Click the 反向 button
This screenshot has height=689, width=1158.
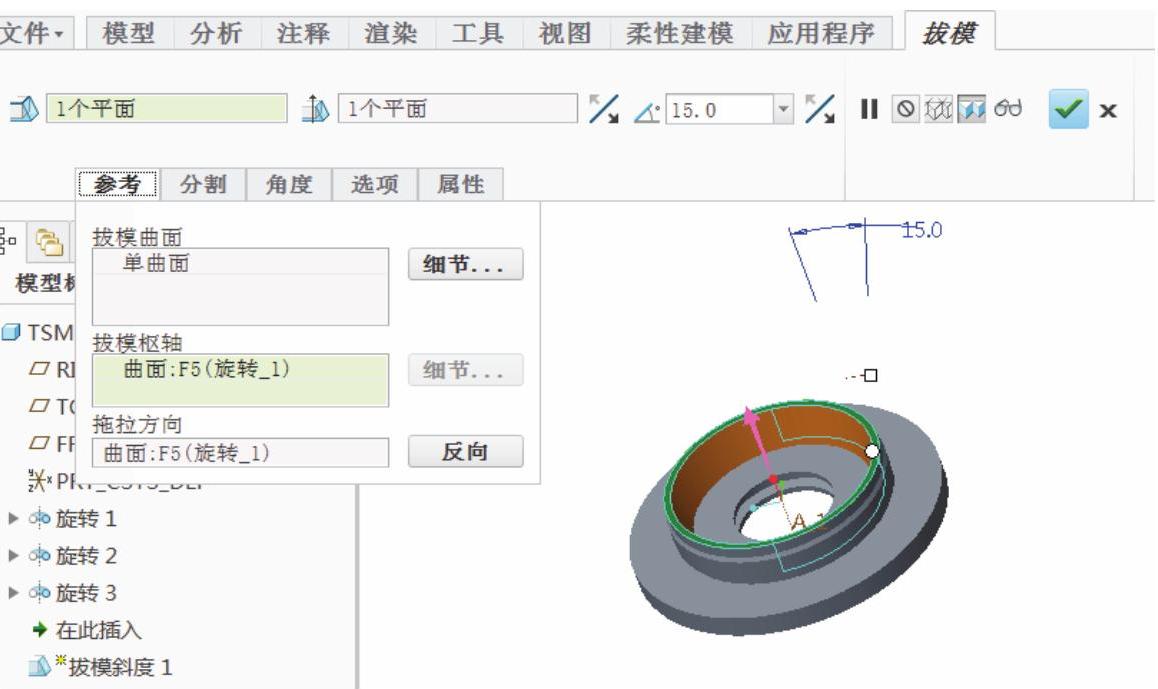pos(465,451)
